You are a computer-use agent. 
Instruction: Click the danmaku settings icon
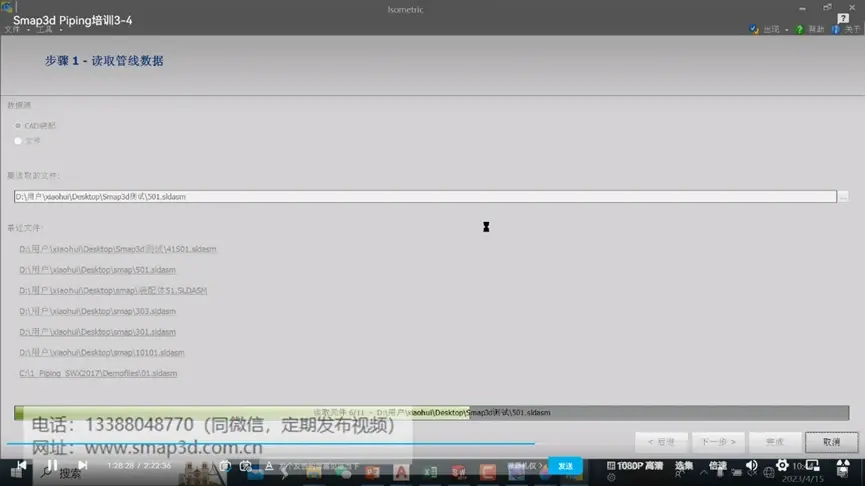pyautogui.click(x=245, y=466)
